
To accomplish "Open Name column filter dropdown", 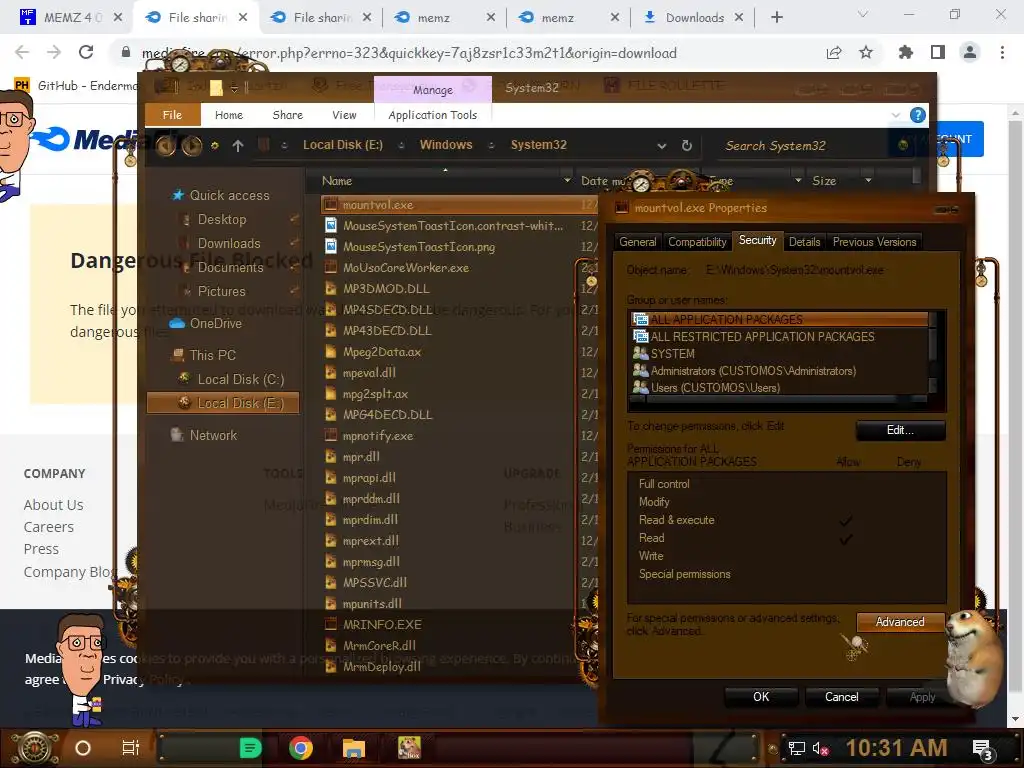I will [x=567, y=180].
